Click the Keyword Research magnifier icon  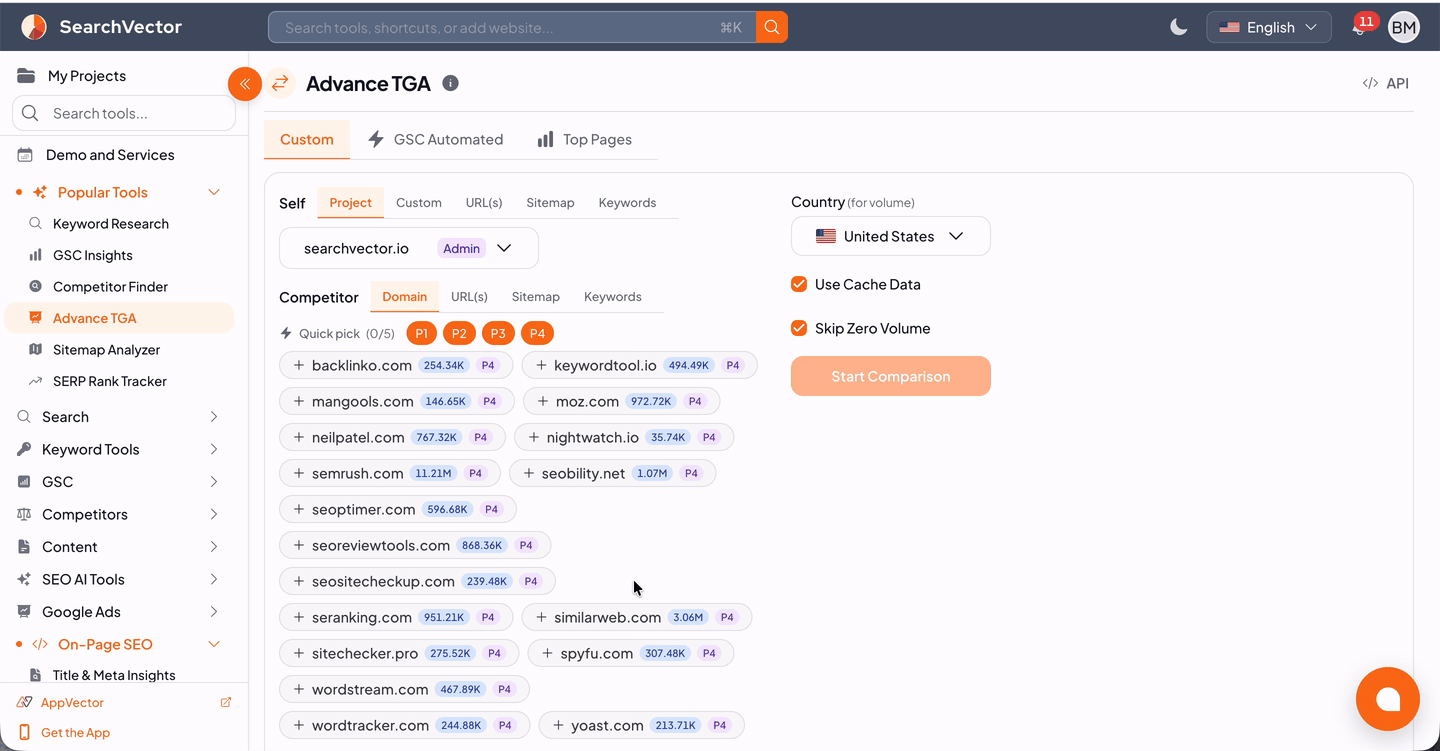pyautogui.click(x=36, y=224)
